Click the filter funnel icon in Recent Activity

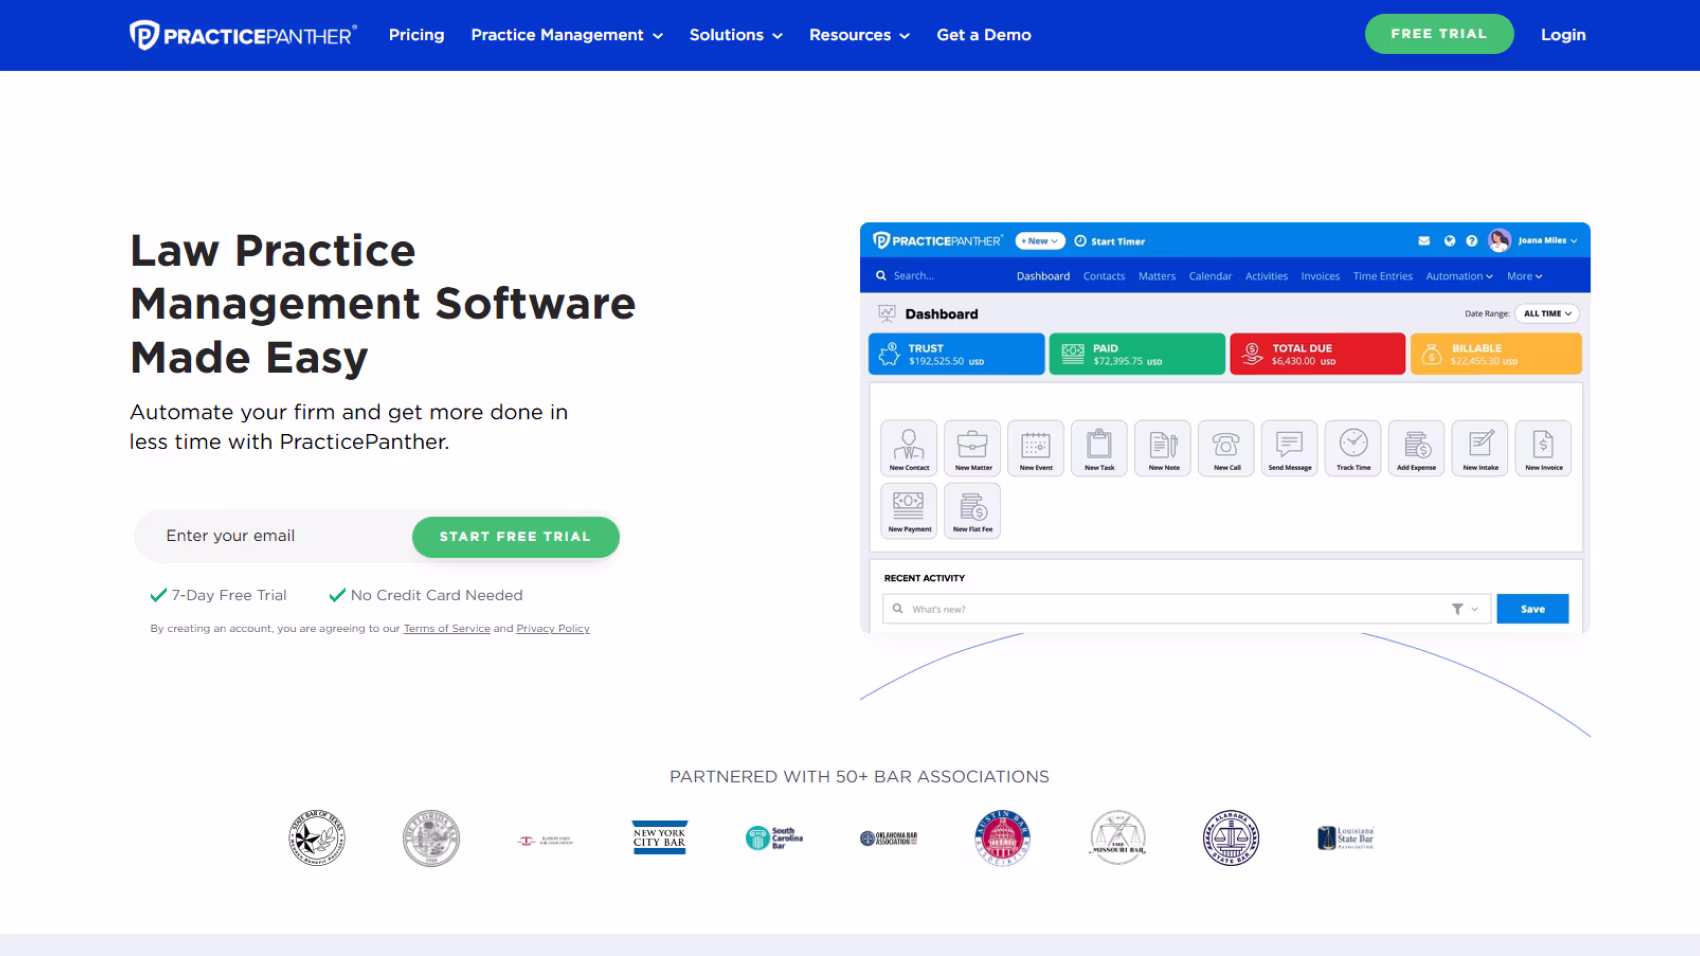click(1457, 609)
